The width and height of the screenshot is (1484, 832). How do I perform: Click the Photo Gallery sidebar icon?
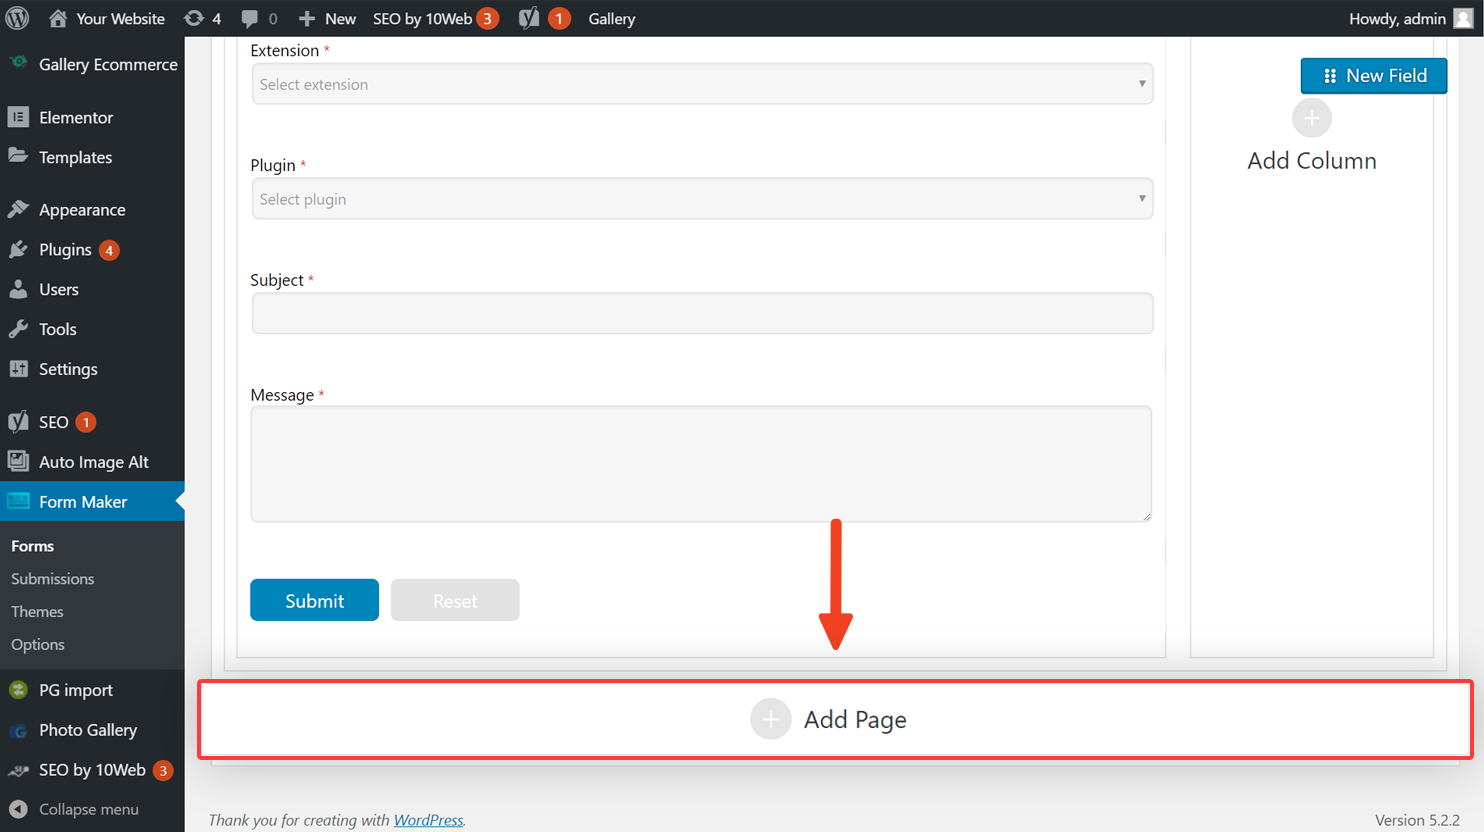20,730
